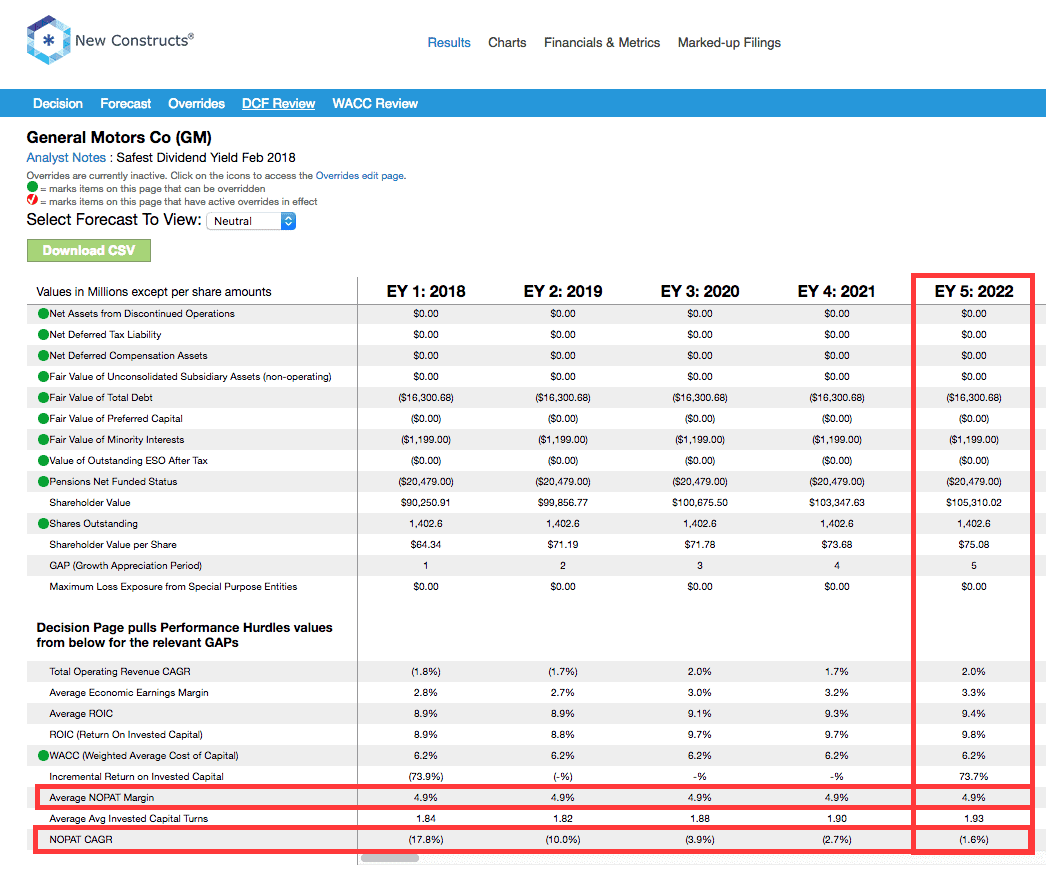The height and width of the screenshot is (889, 1046).
Task: Click green override dot for Pensions Net Funded Status
Action: tap(43, 482)
